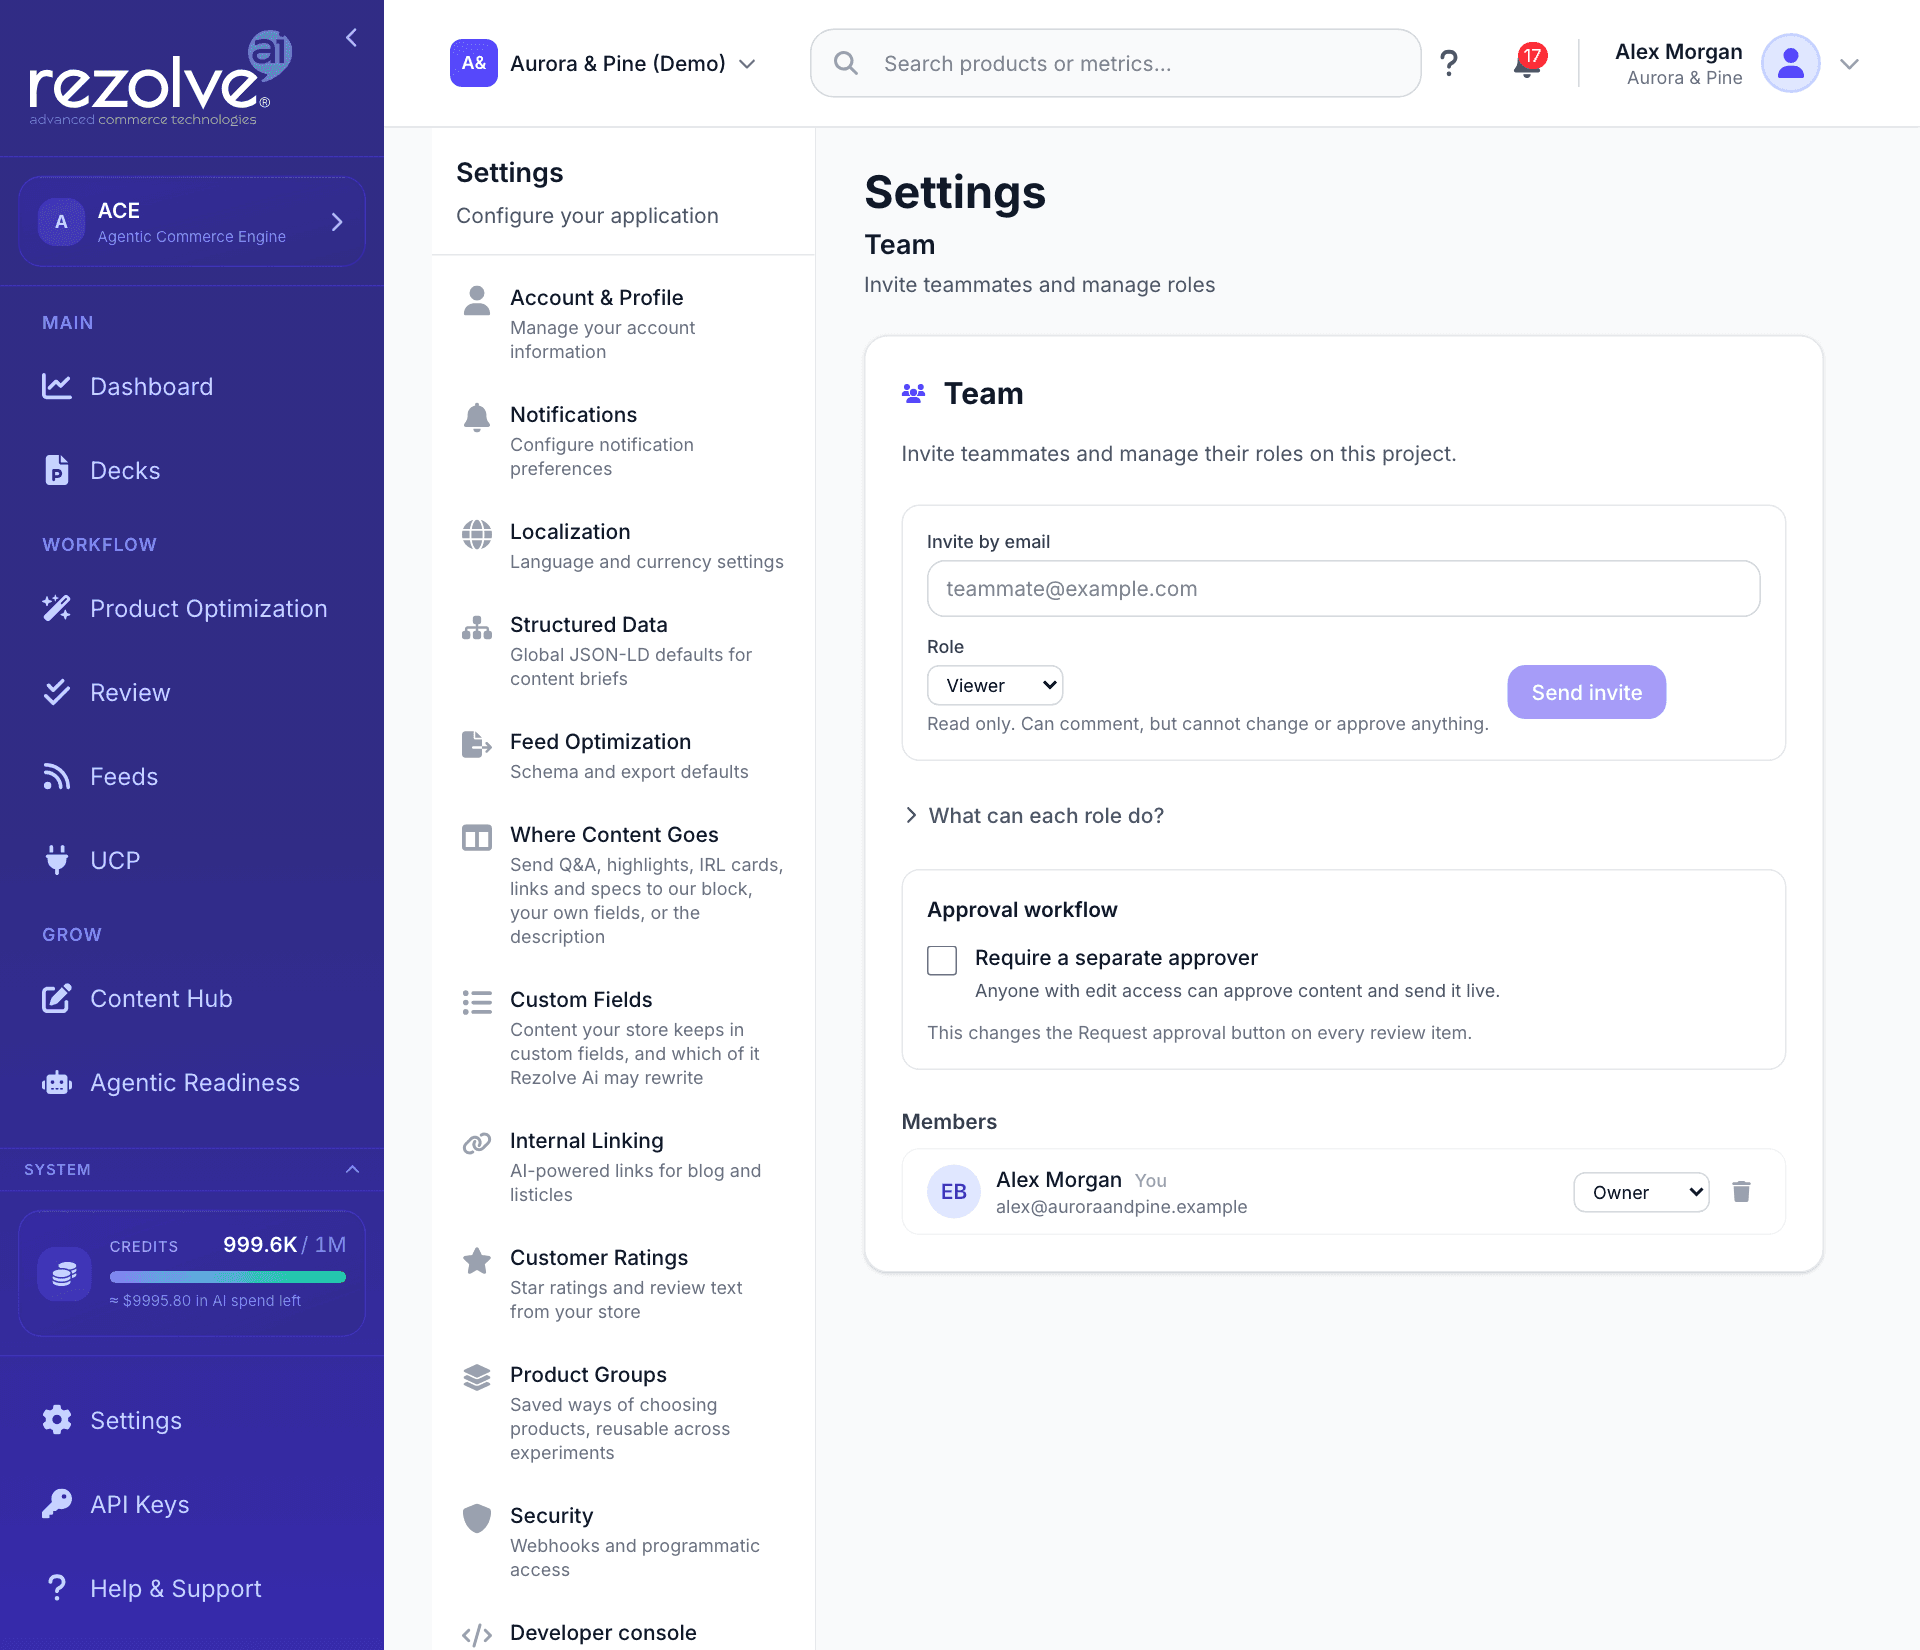Open the Aurora & Pine (Demo) project dropdown
The height and width of the screenshot is (1650, 1920).
pyautogui.click(x=604, y=63)
